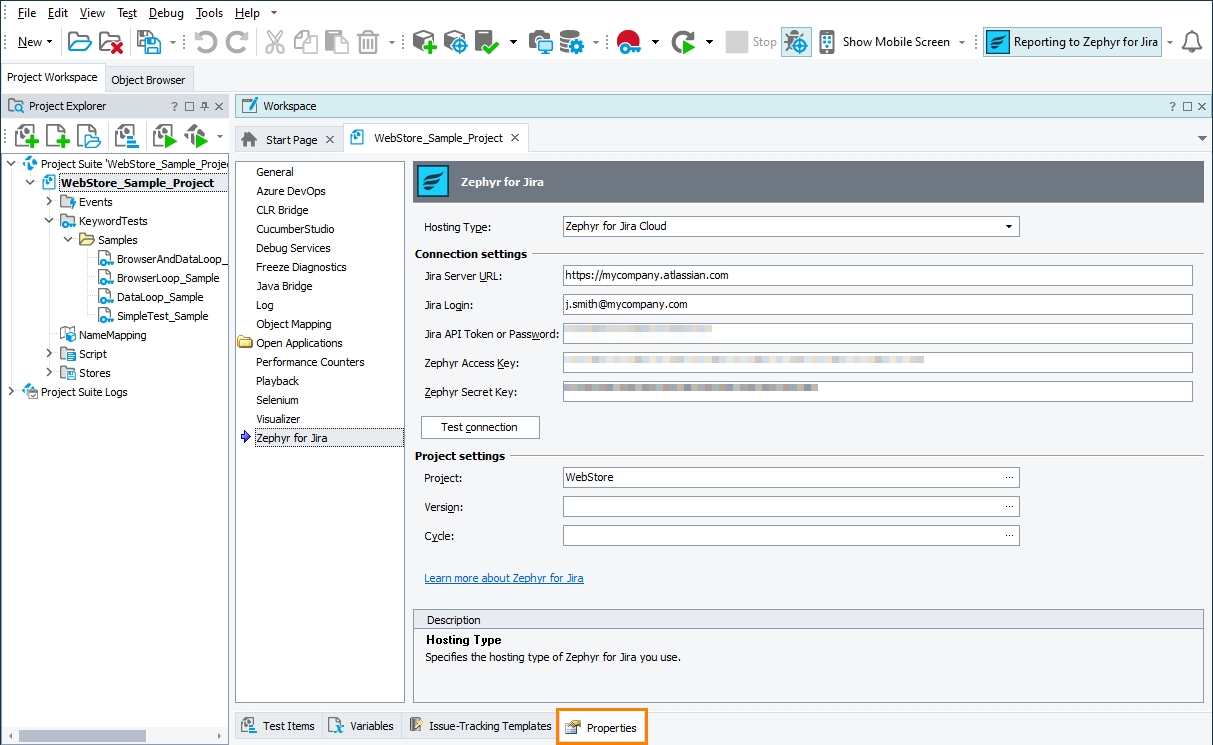Click the Reporting to Zephyr for Jira button
This screenshot has width=1213, height=745.
pyautogui.click(x=1072, y=42)
